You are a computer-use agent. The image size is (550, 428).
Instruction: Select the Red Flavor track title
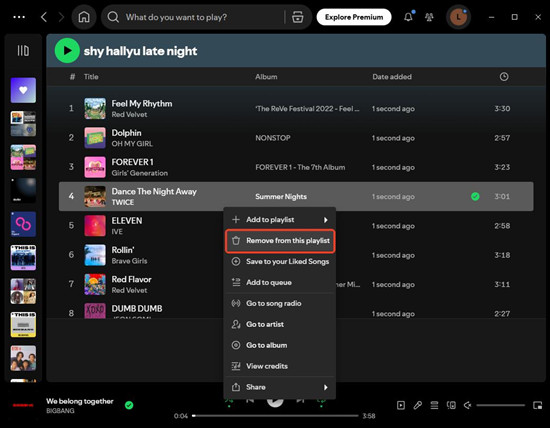tap(132, 279)
